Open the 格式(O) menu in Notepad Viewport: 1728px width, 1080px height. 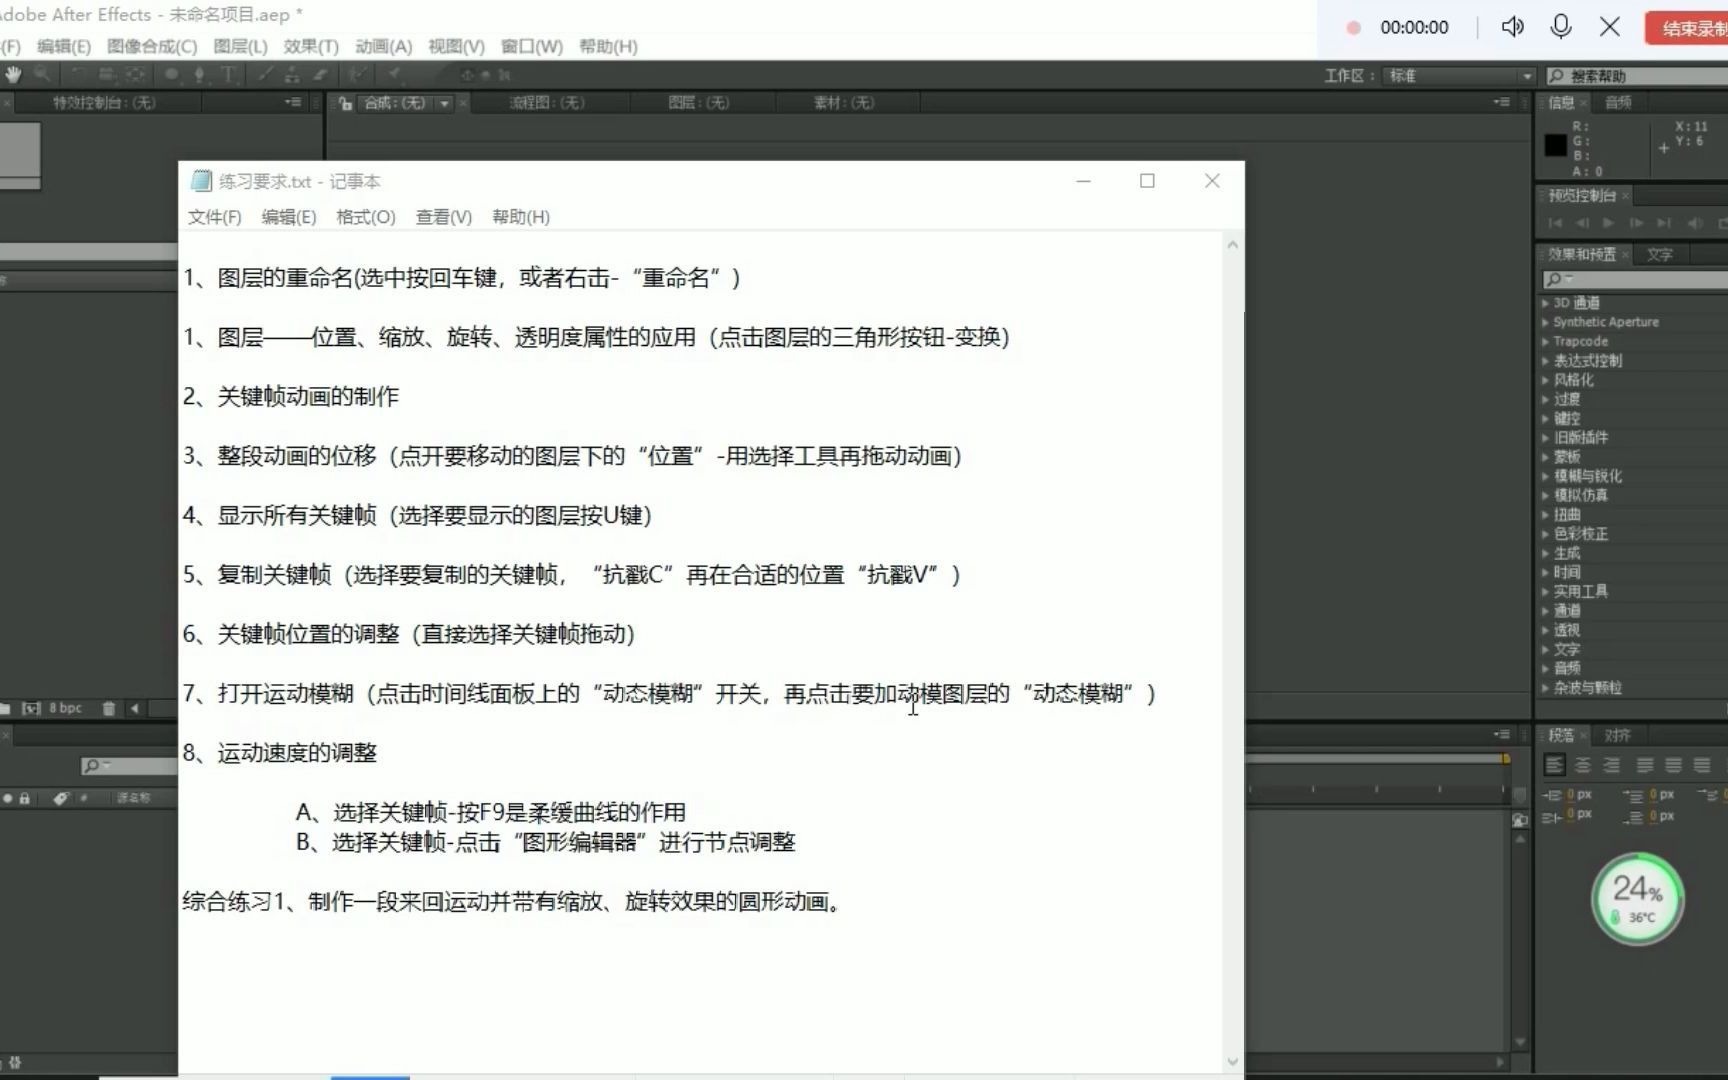365,217
